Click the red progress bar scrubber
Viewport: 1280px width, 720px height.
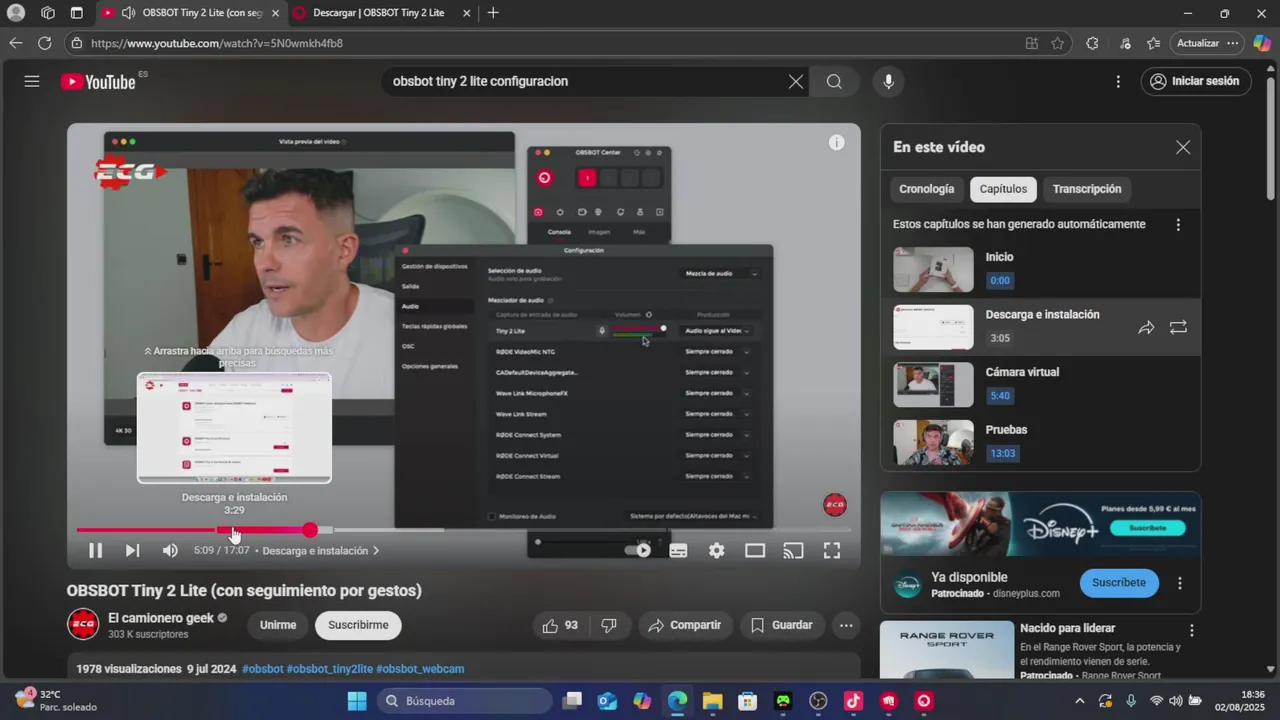point(310,530)
